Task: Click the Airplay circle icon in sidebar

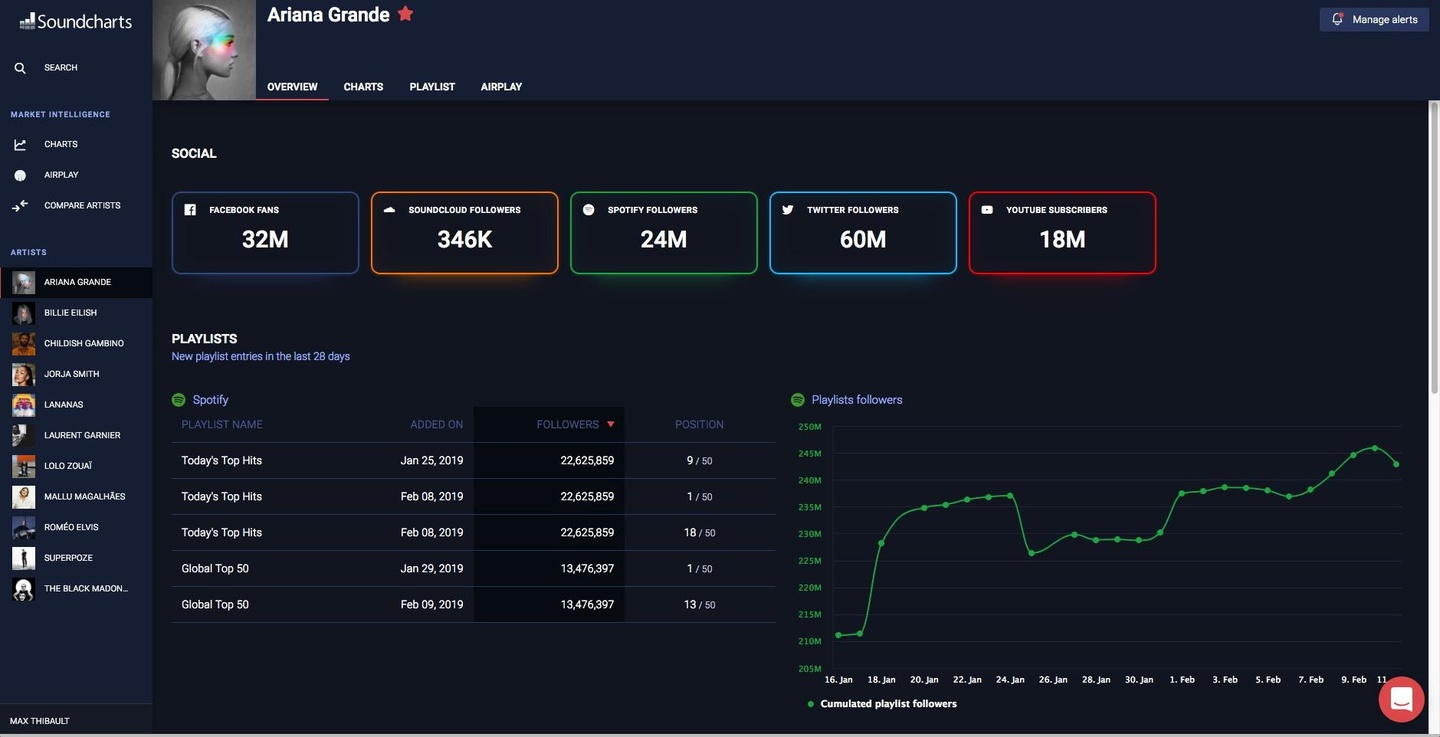Action: point(20,175)
